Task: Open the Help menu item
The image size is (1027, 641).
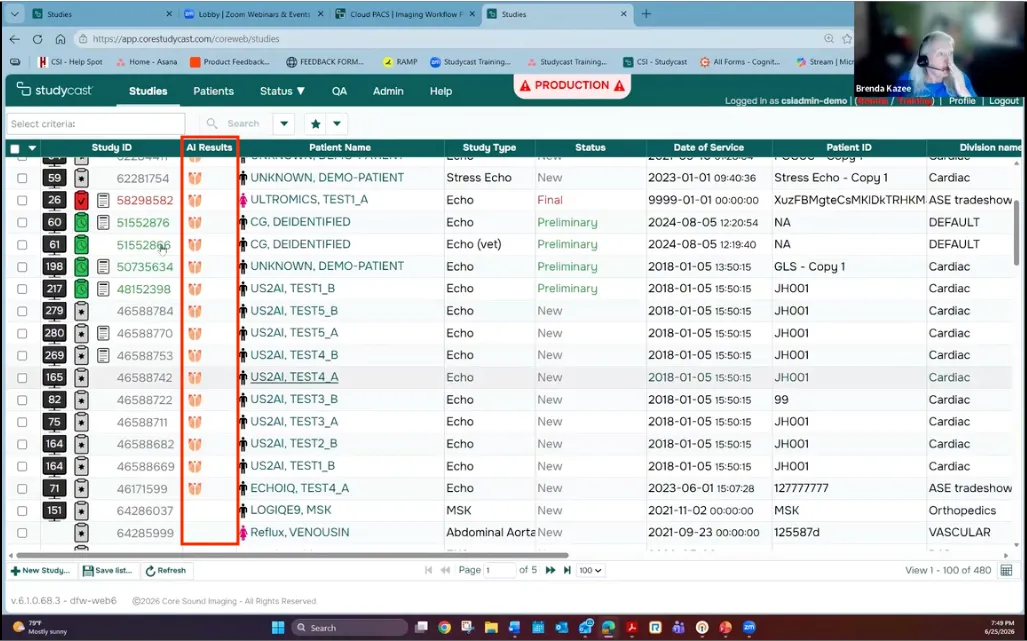Action: click(x=441, y=91)
